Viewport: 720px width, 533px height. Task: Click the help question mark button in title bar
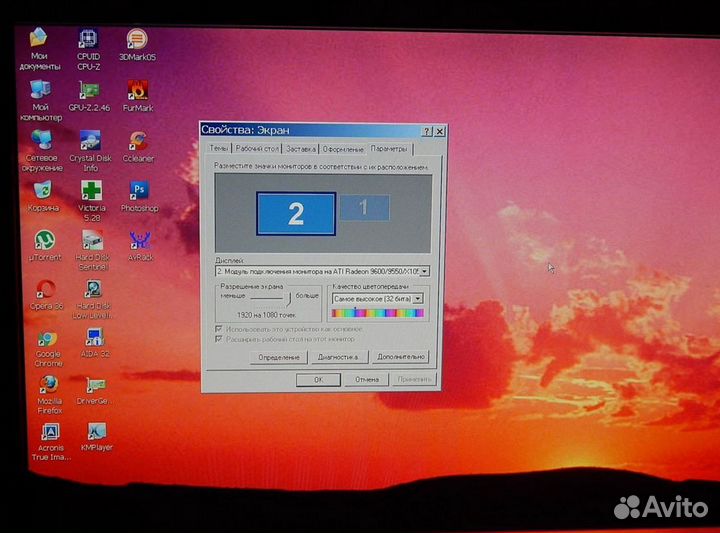tap(427, 130)
